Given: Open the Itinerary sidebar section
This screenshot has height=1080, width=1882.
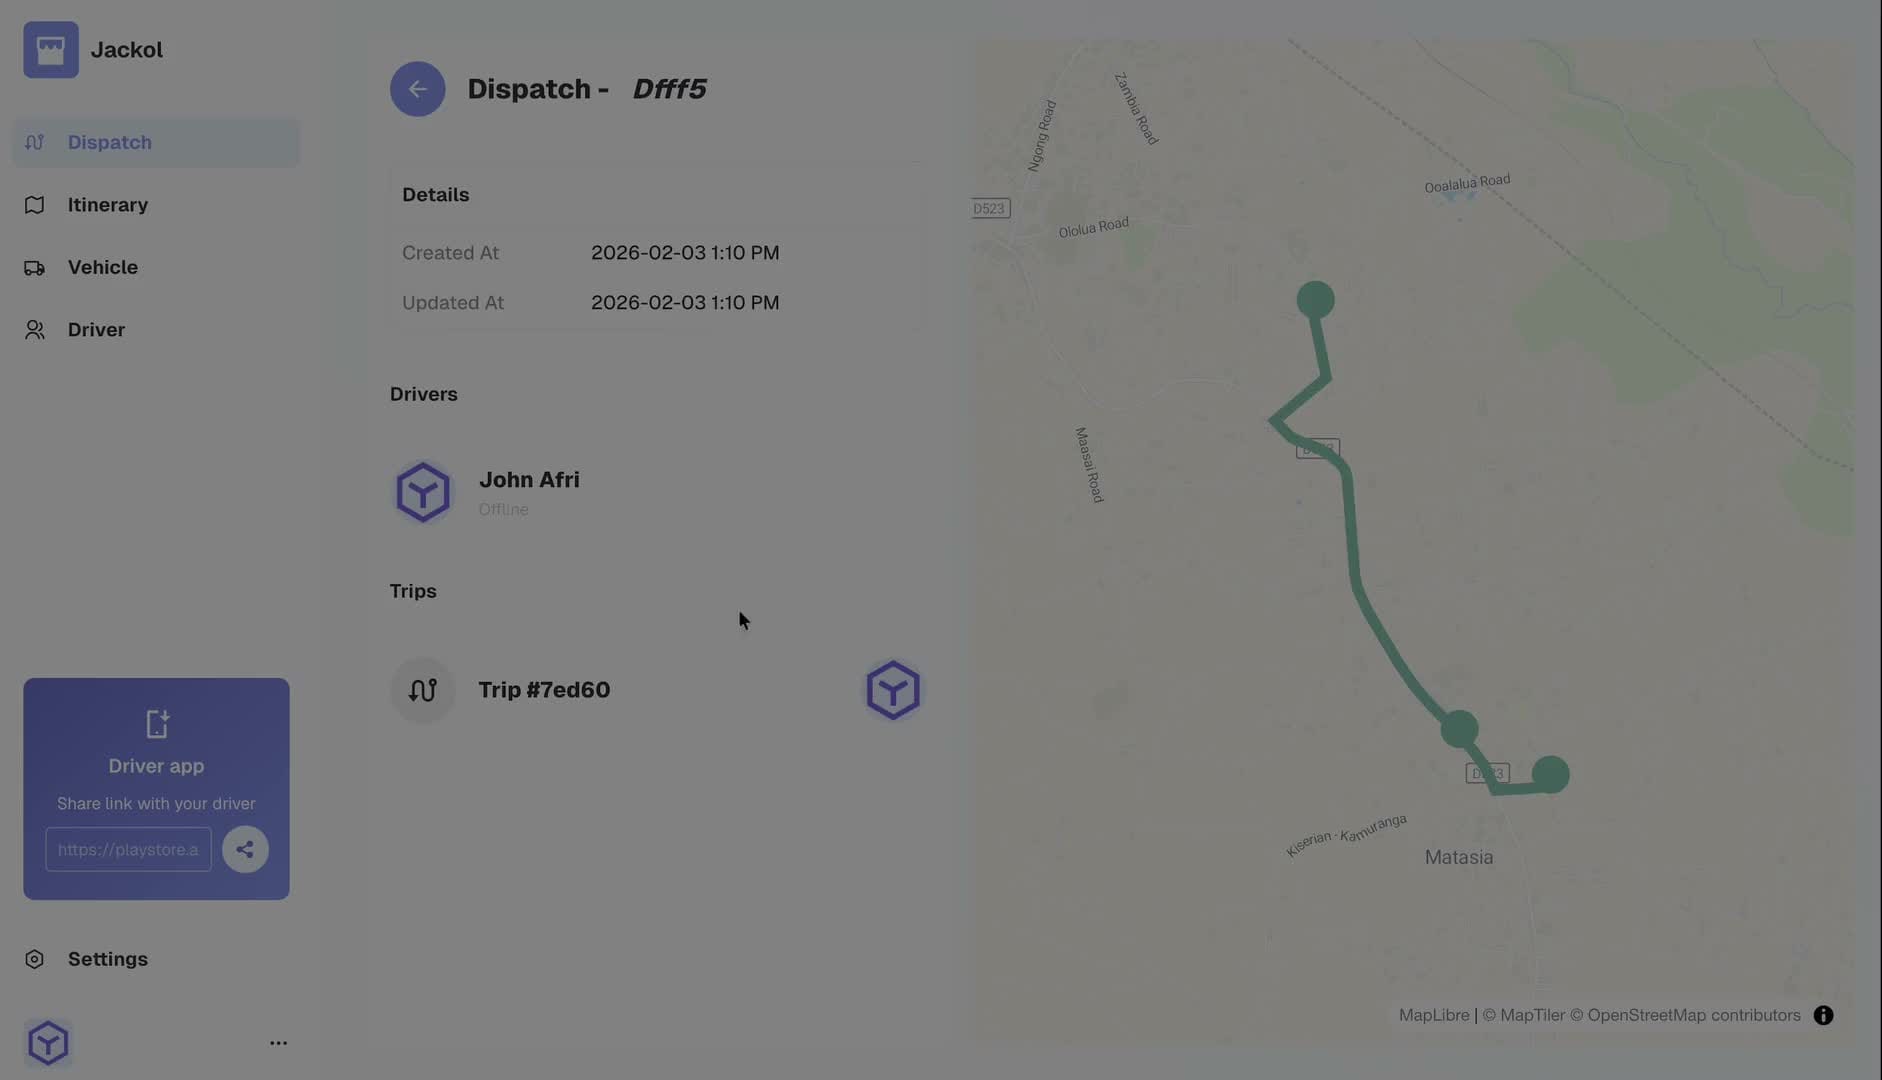Looking at the screenshot, I should (155, 205).
